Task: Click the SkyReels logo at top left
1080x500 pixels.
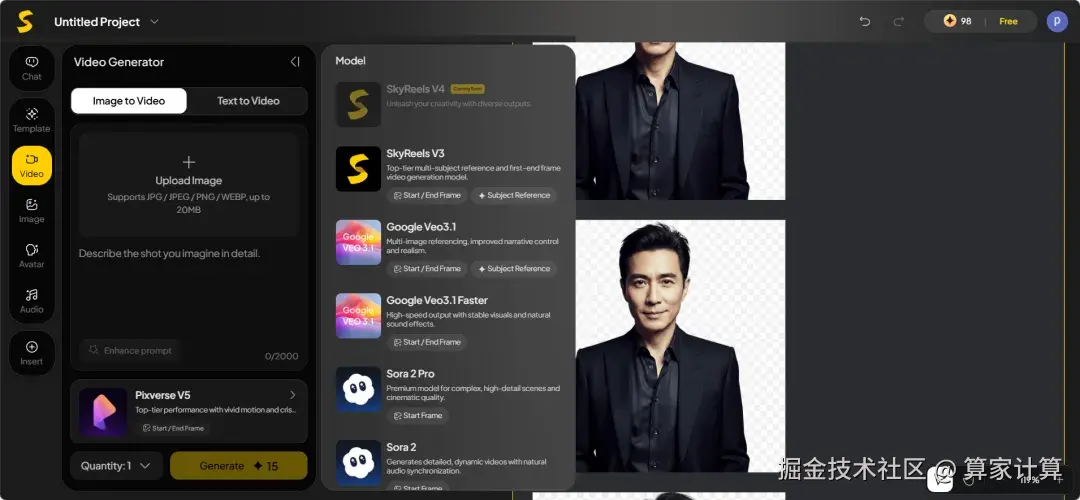Action: click(x=25, y=22)
